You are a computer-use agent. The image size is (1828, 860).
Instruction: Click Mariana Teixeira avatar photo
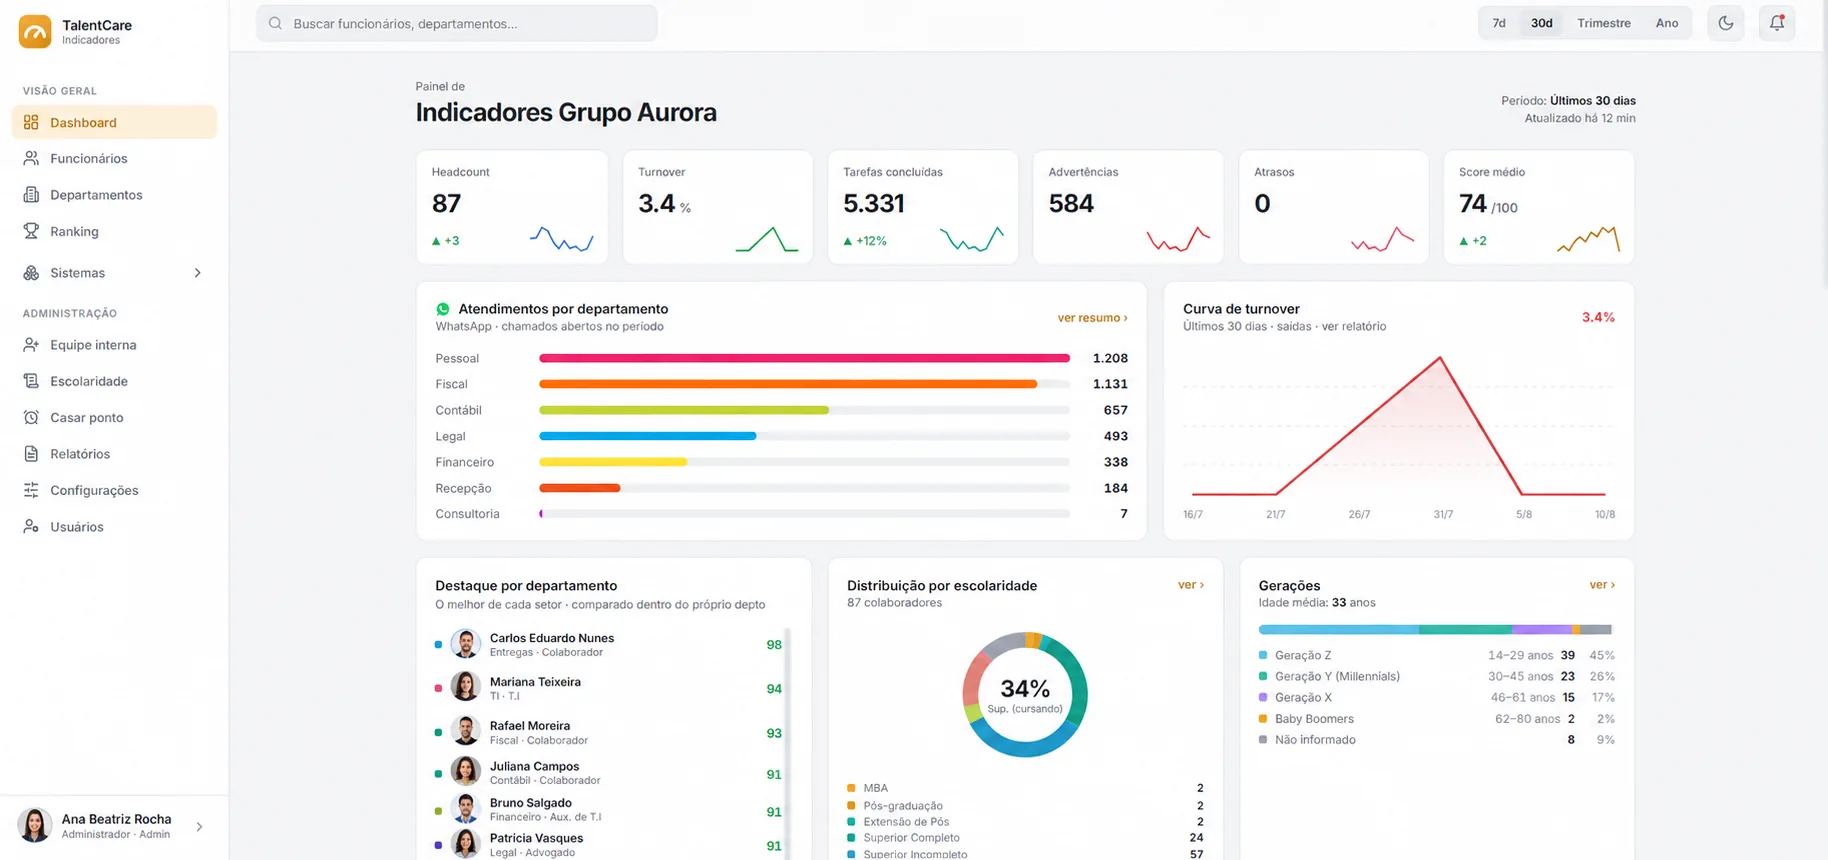click(x=465, y=687)
